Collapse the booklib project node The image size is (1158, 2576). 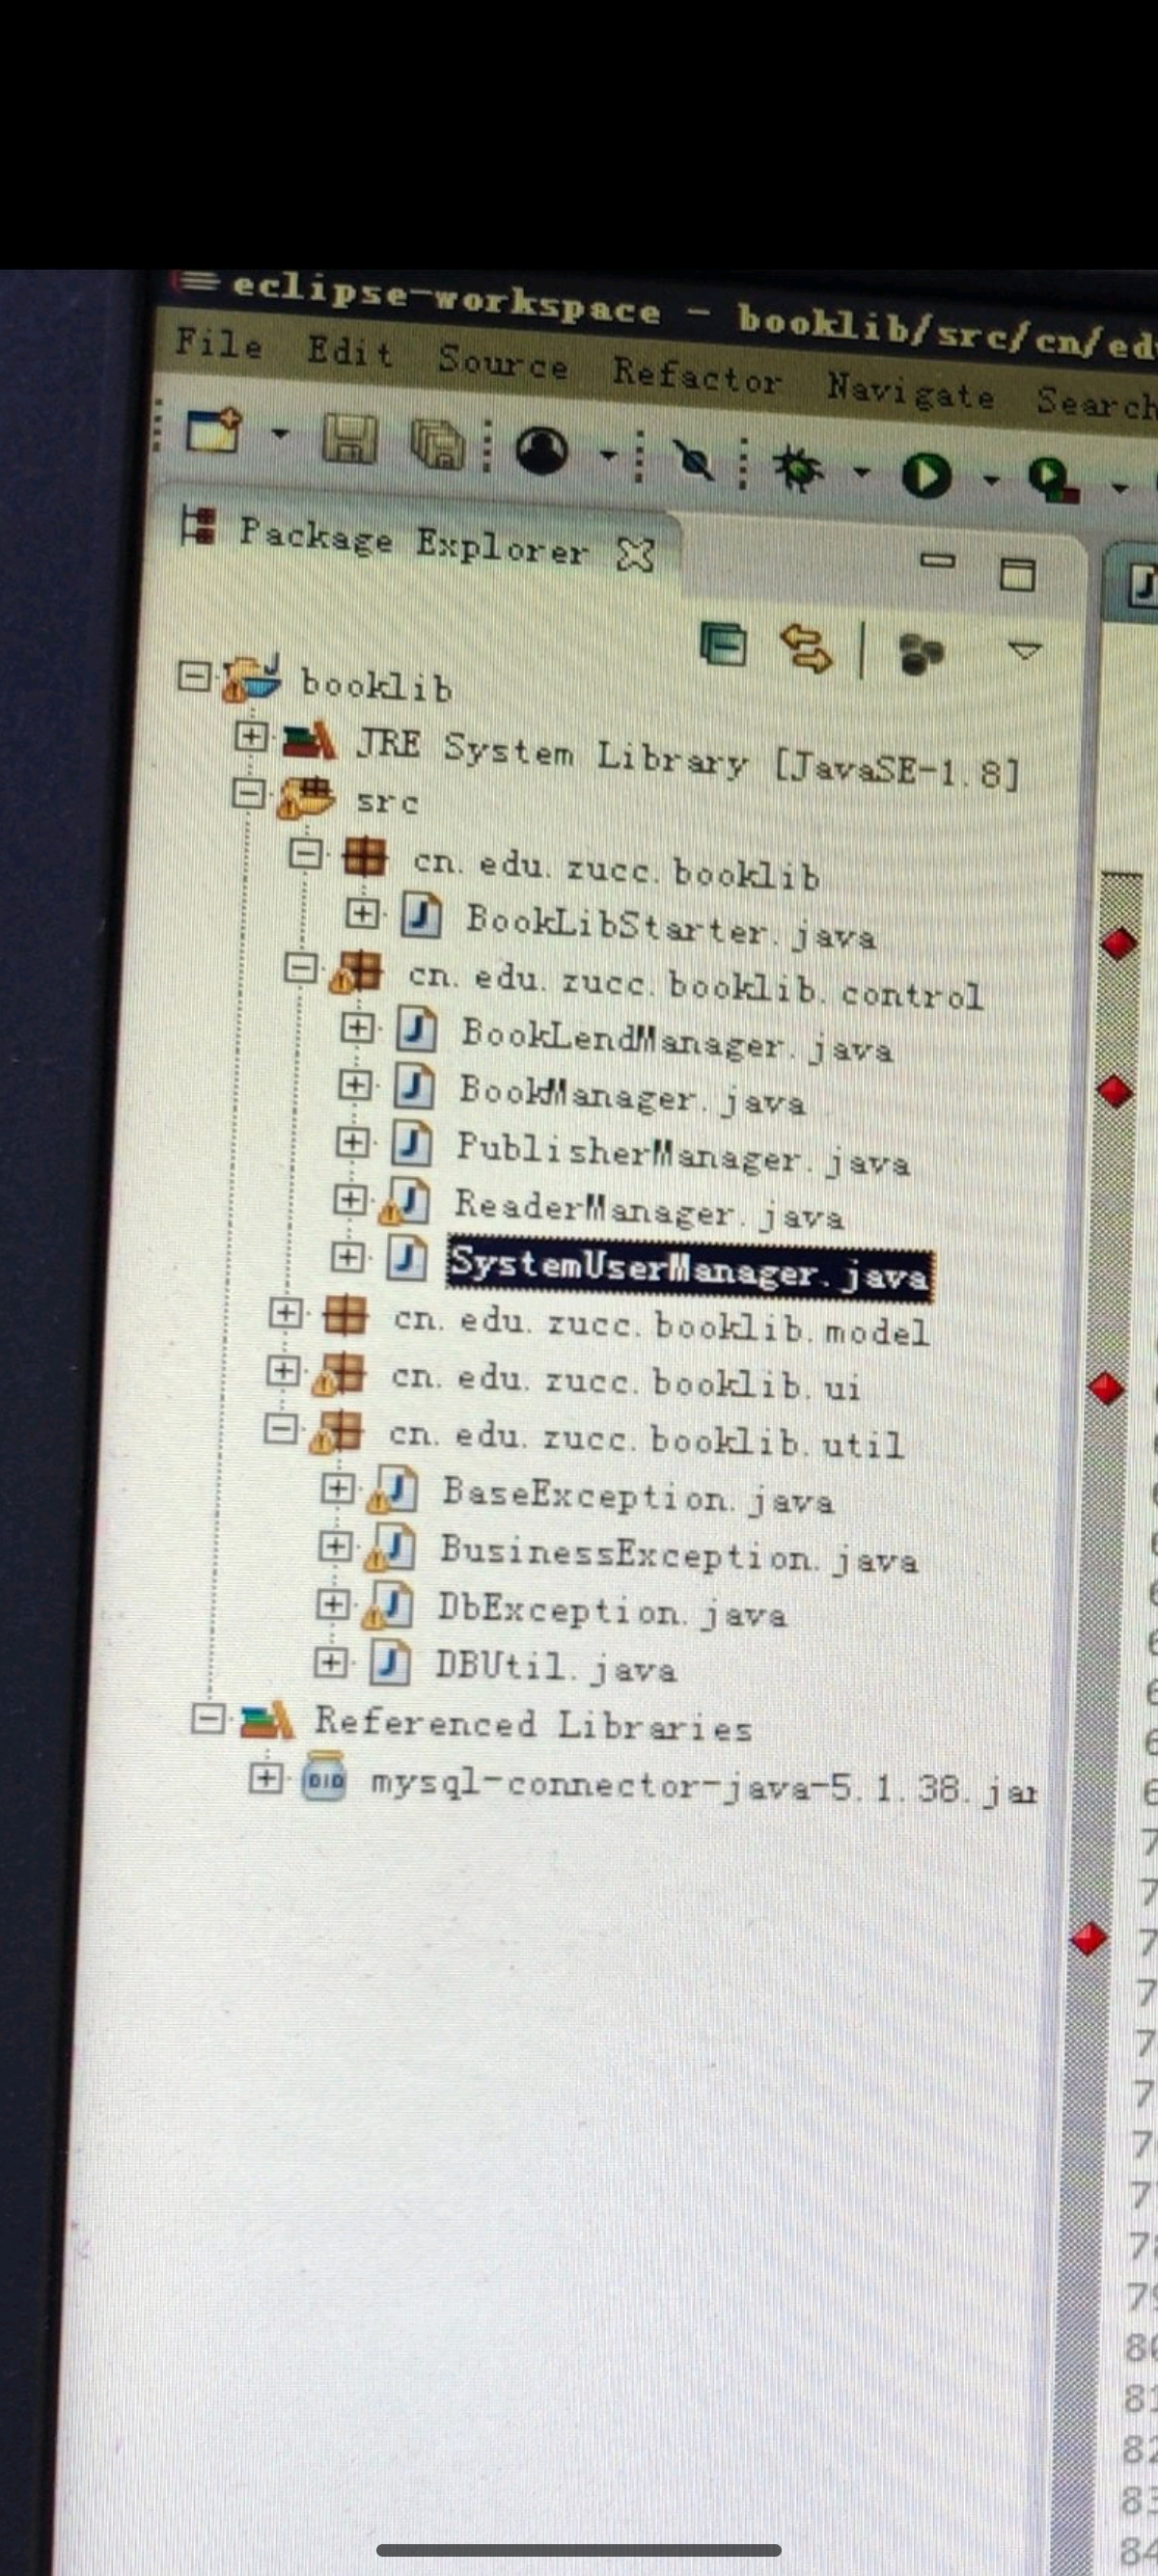(x=194, y=677)
